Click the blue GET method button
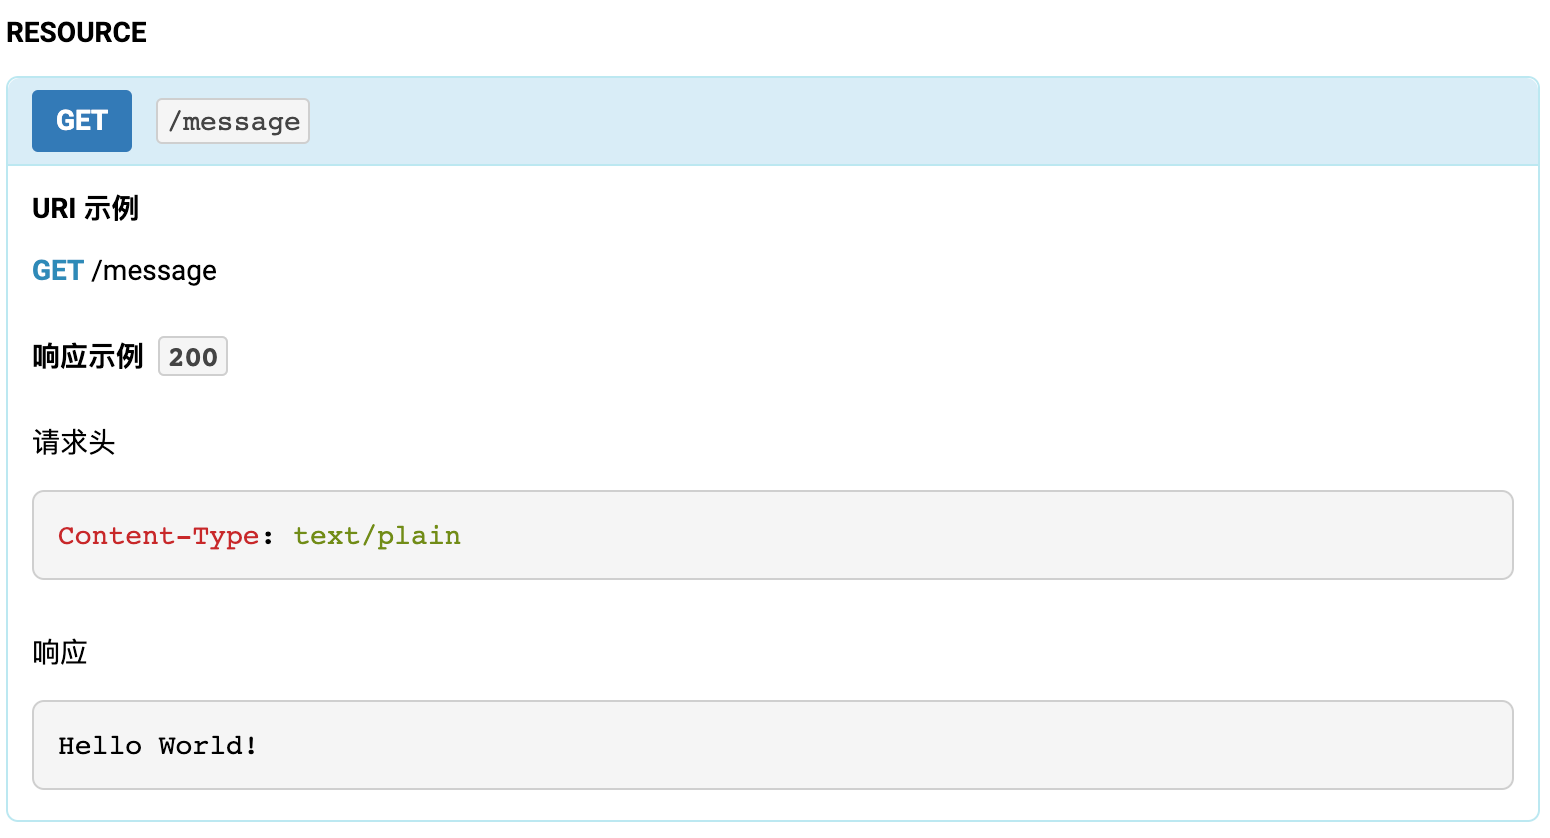The image size is (1550, 838). [x=82, y=121]
